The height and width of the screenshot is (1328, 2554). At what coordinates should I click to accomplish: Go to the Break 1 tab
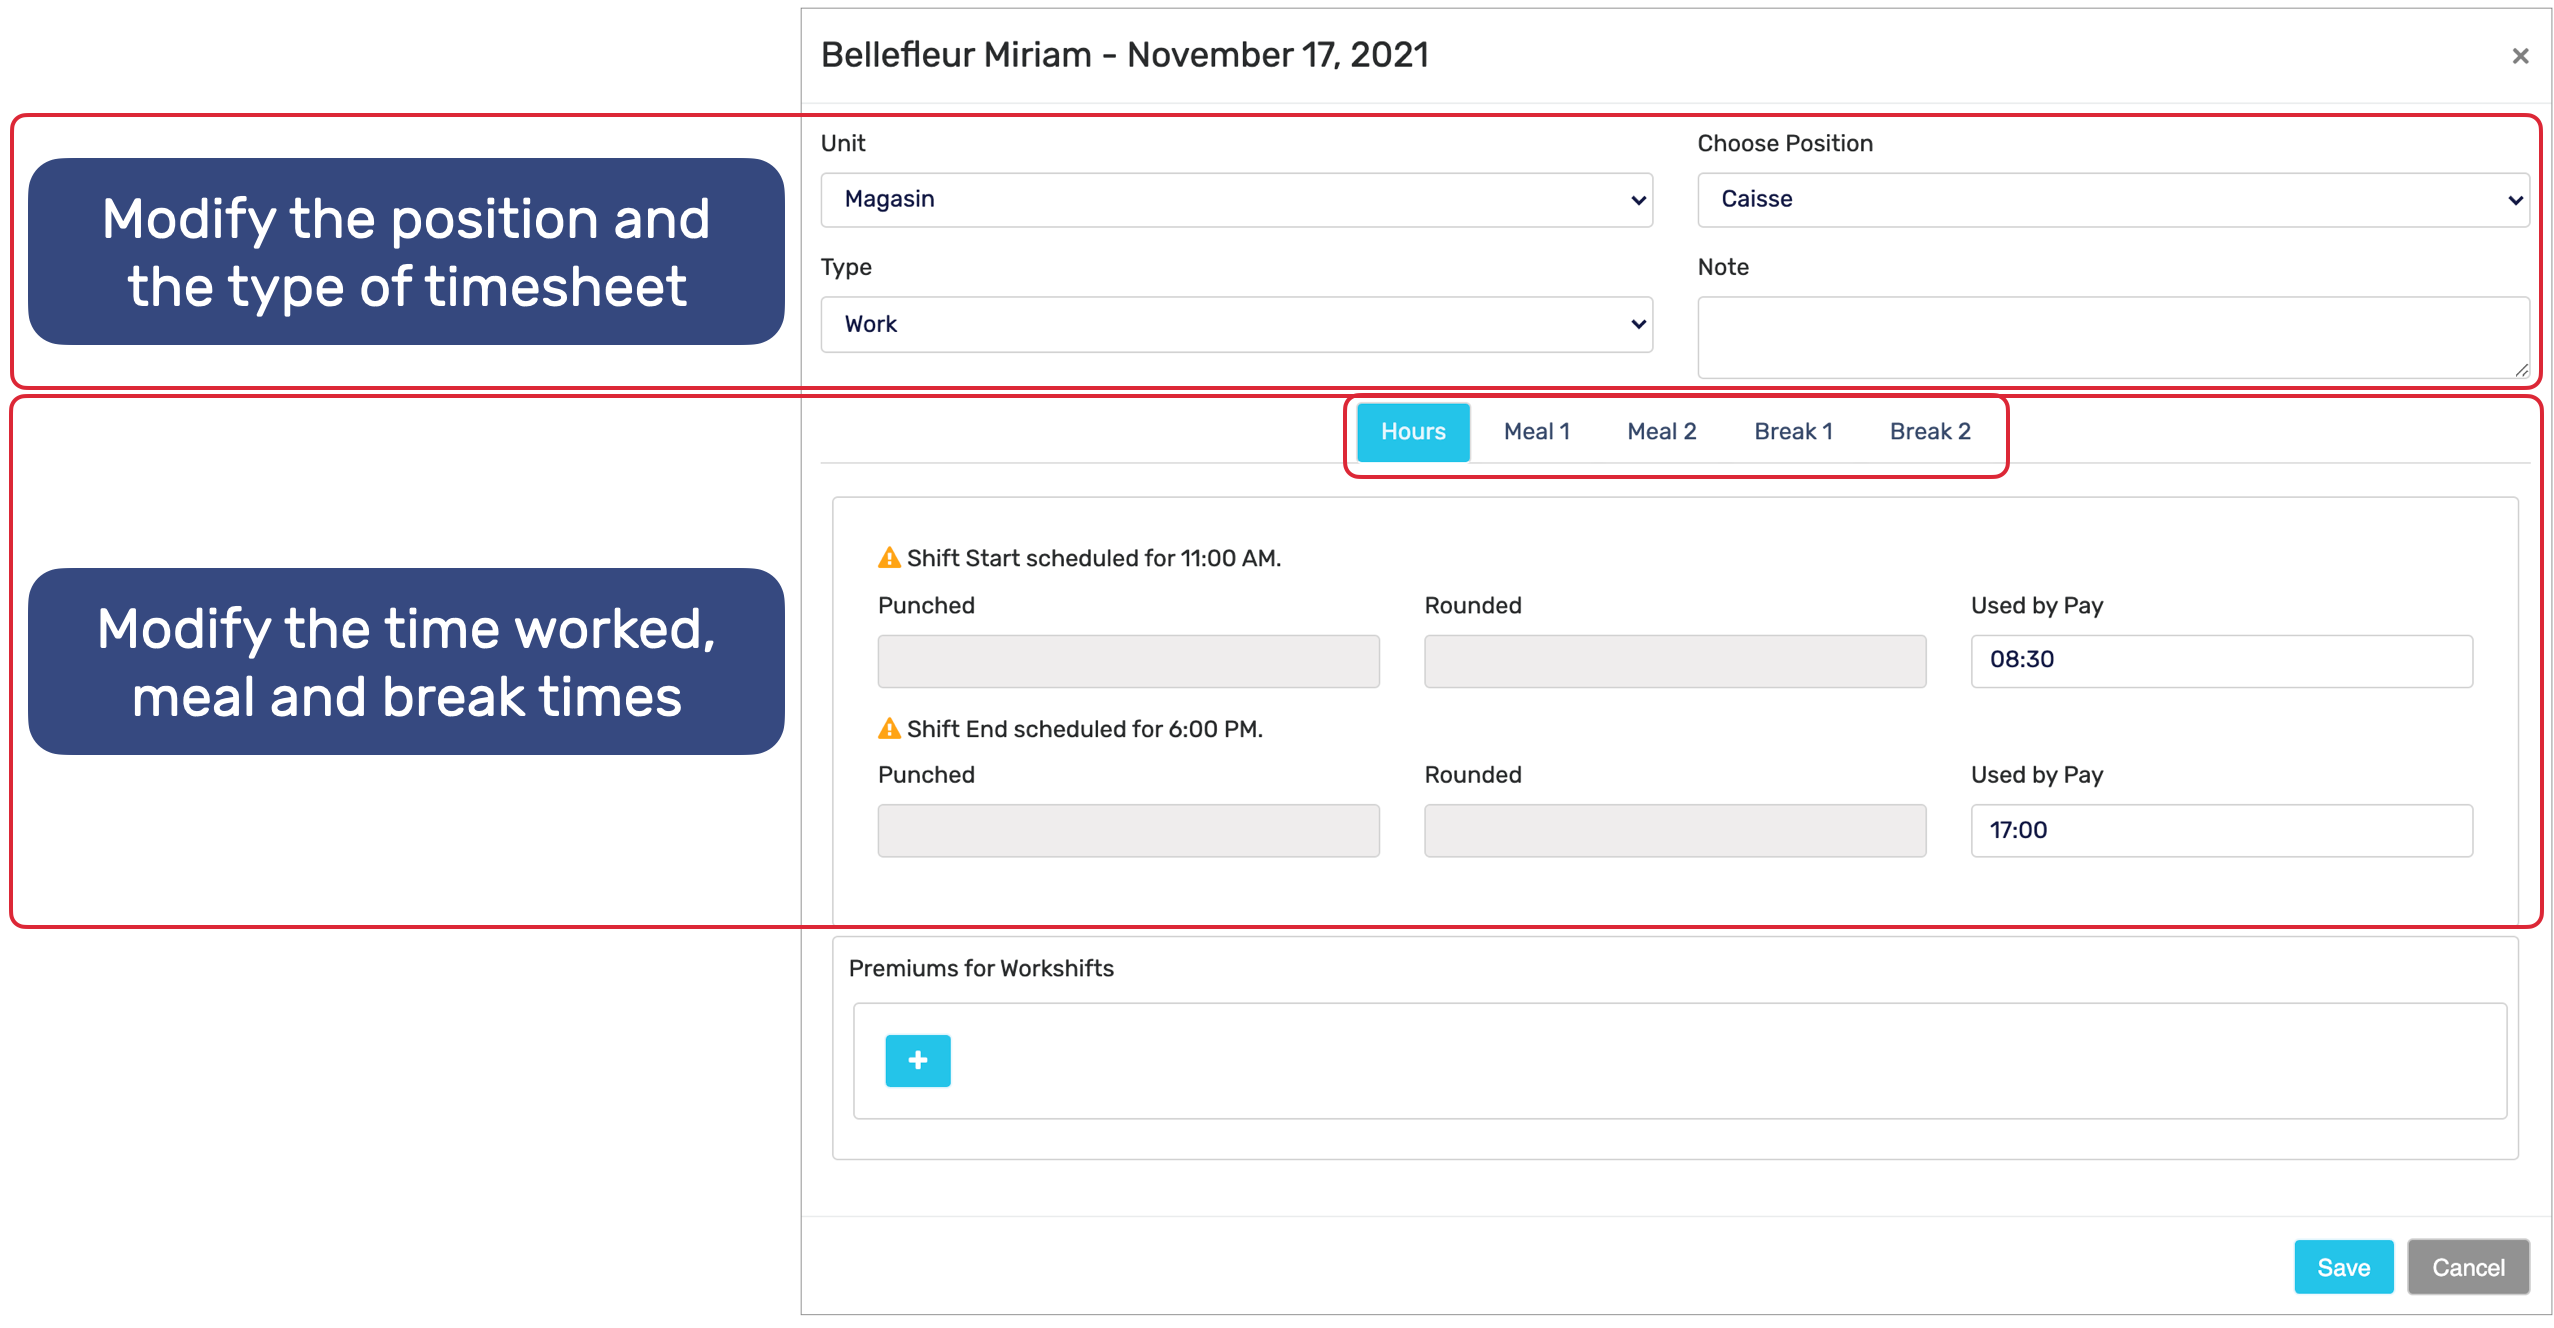1793,432
